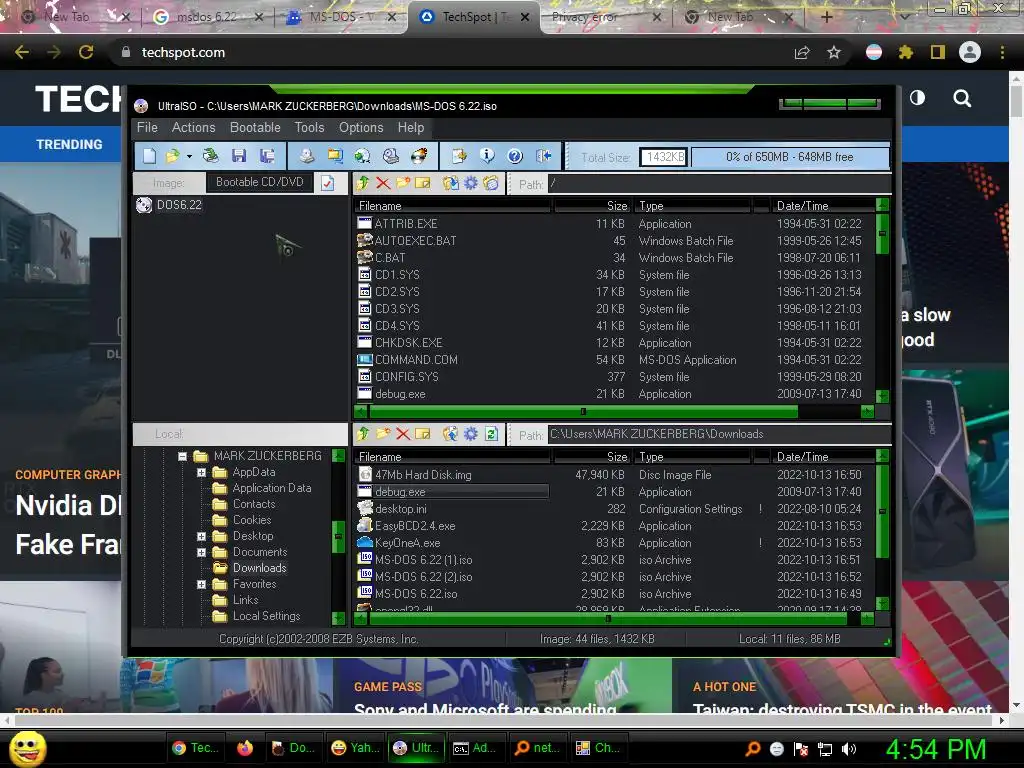The height and width of the screenshot is (768, 1024).
Task: Open the dropdown arrow beside the Open icon
Action: [189, 156]
